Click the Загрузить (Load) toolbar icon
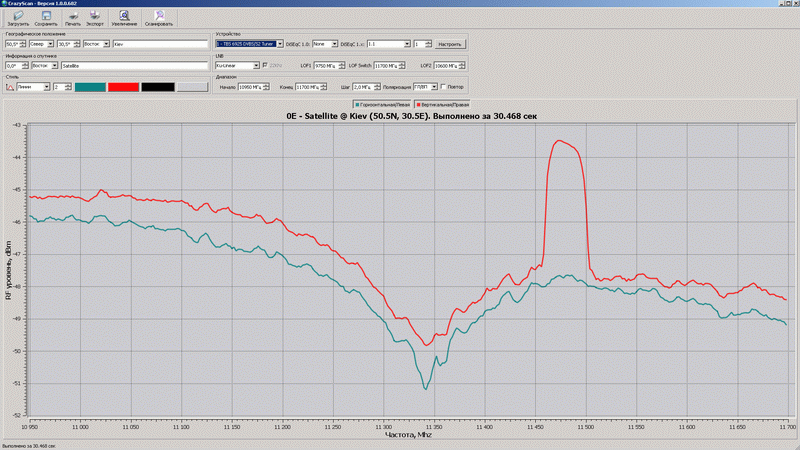Image resolution: width=800 pixels, height=450 pixels. pos(18,18)
